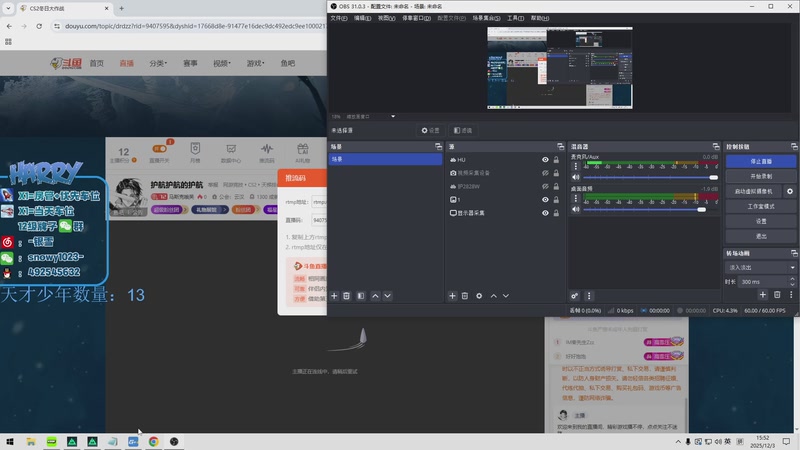Mute the Mic/Aux speaker icon
This screenshot has width=800, height=450.
[x=576, y=177]
